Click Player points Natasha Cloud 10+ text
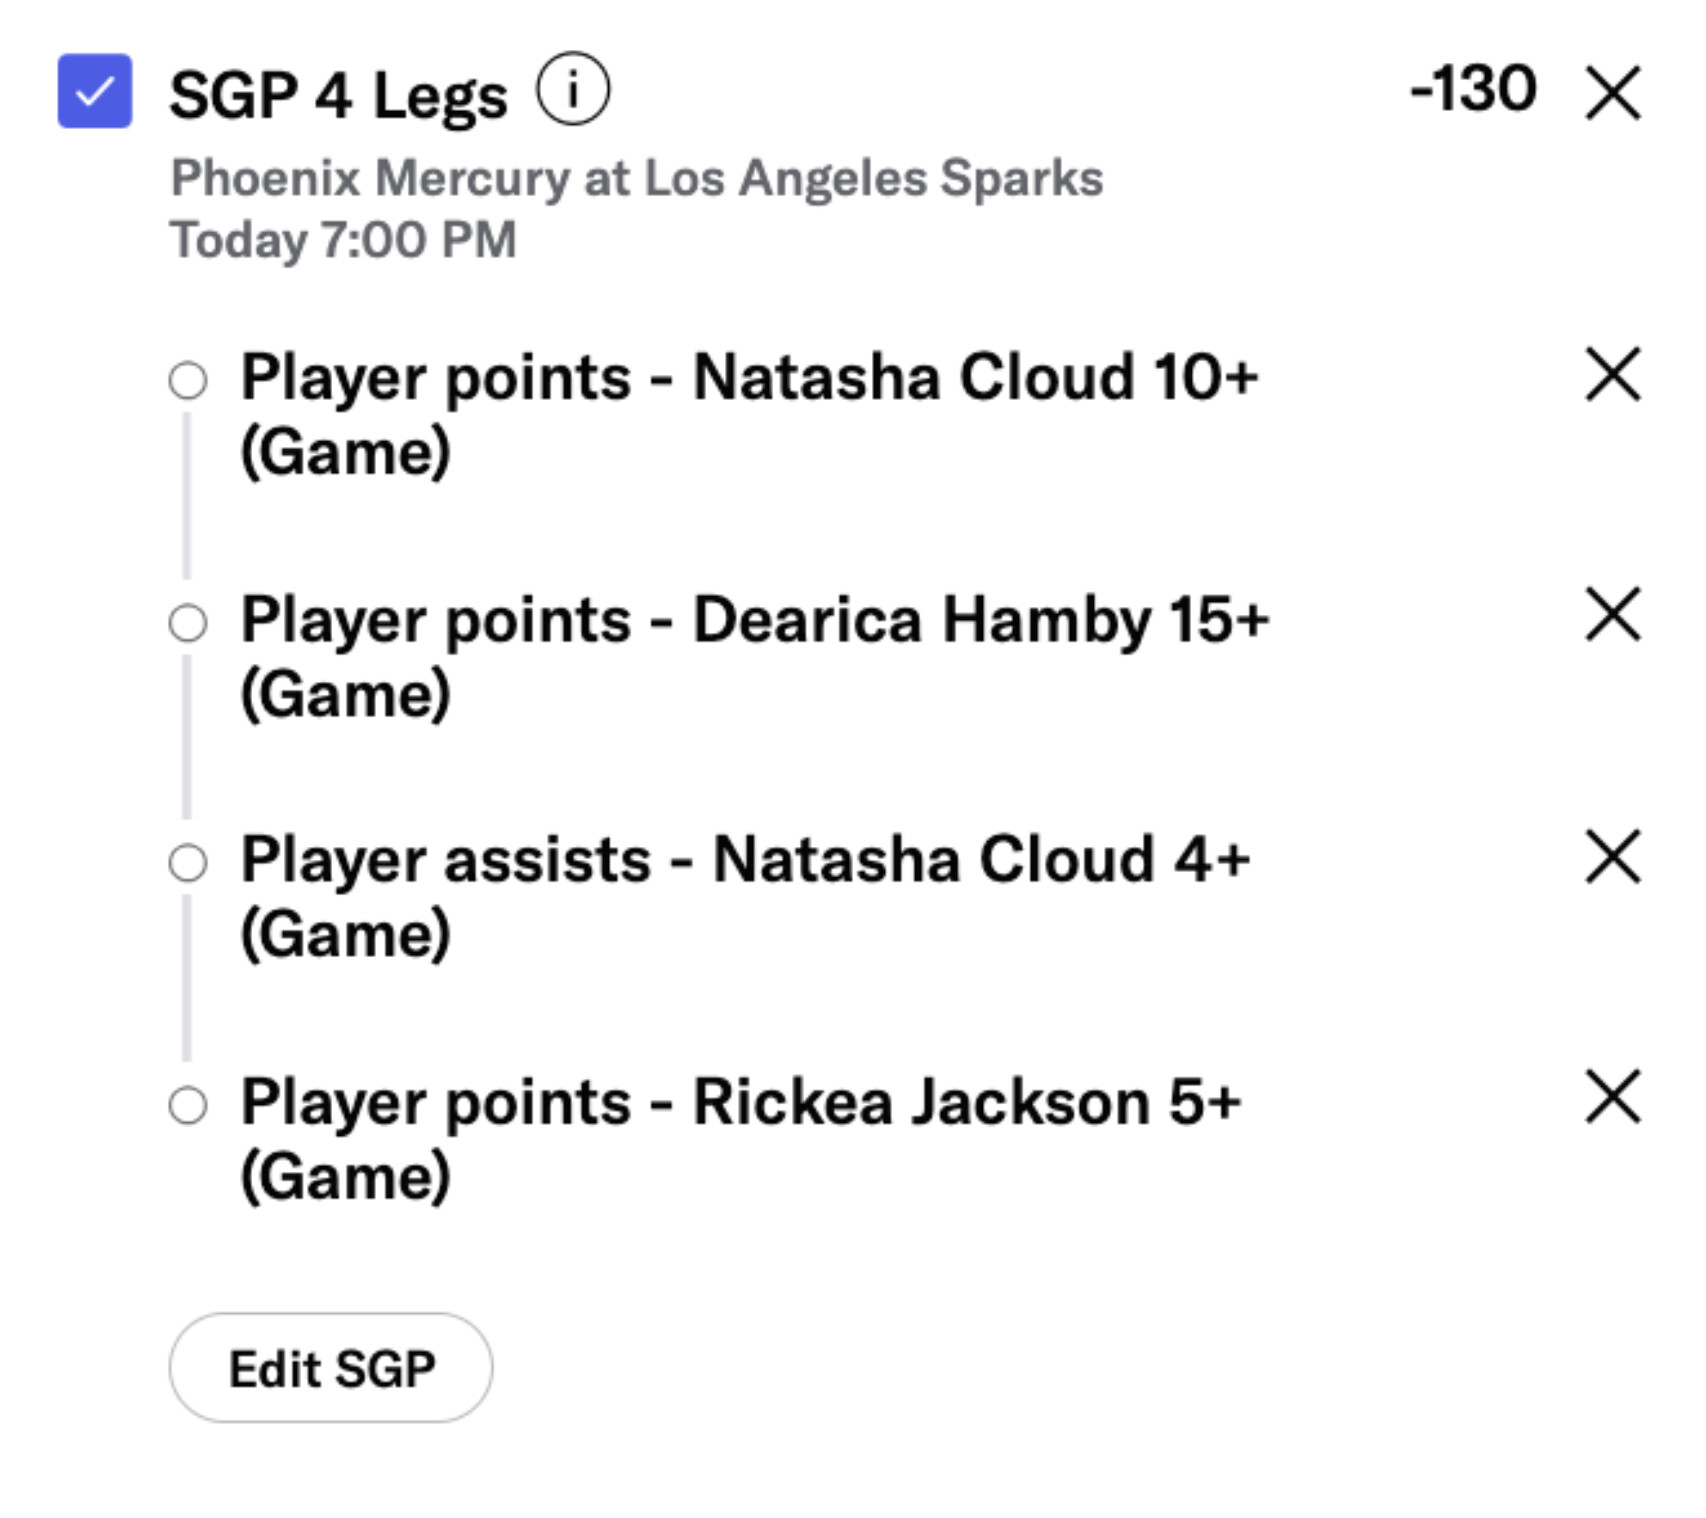The image size is (1706, 1518). [x=748, y=412]
